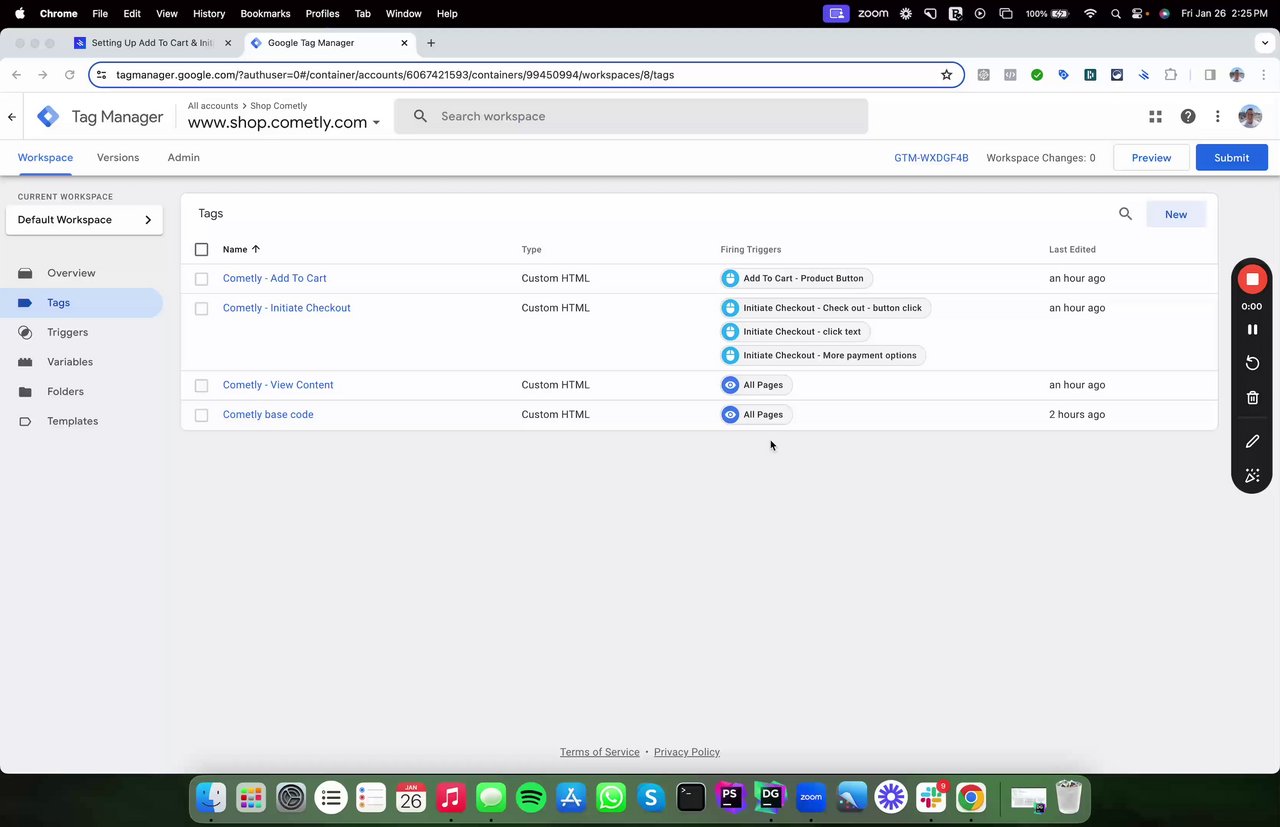Click the back arrow beside Tag Manager logo

[12, 117]
